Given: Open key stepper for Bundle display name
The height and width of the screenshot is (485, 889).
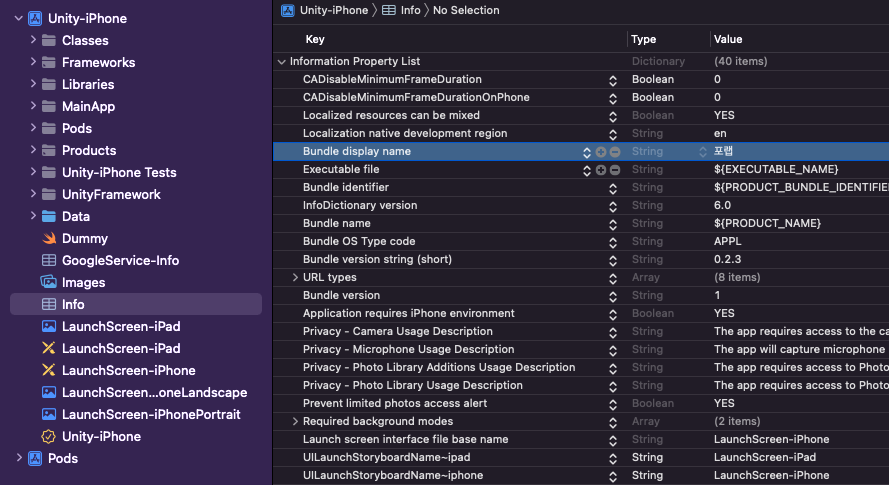Looking at the screenshot, I should tap(587, 153).
